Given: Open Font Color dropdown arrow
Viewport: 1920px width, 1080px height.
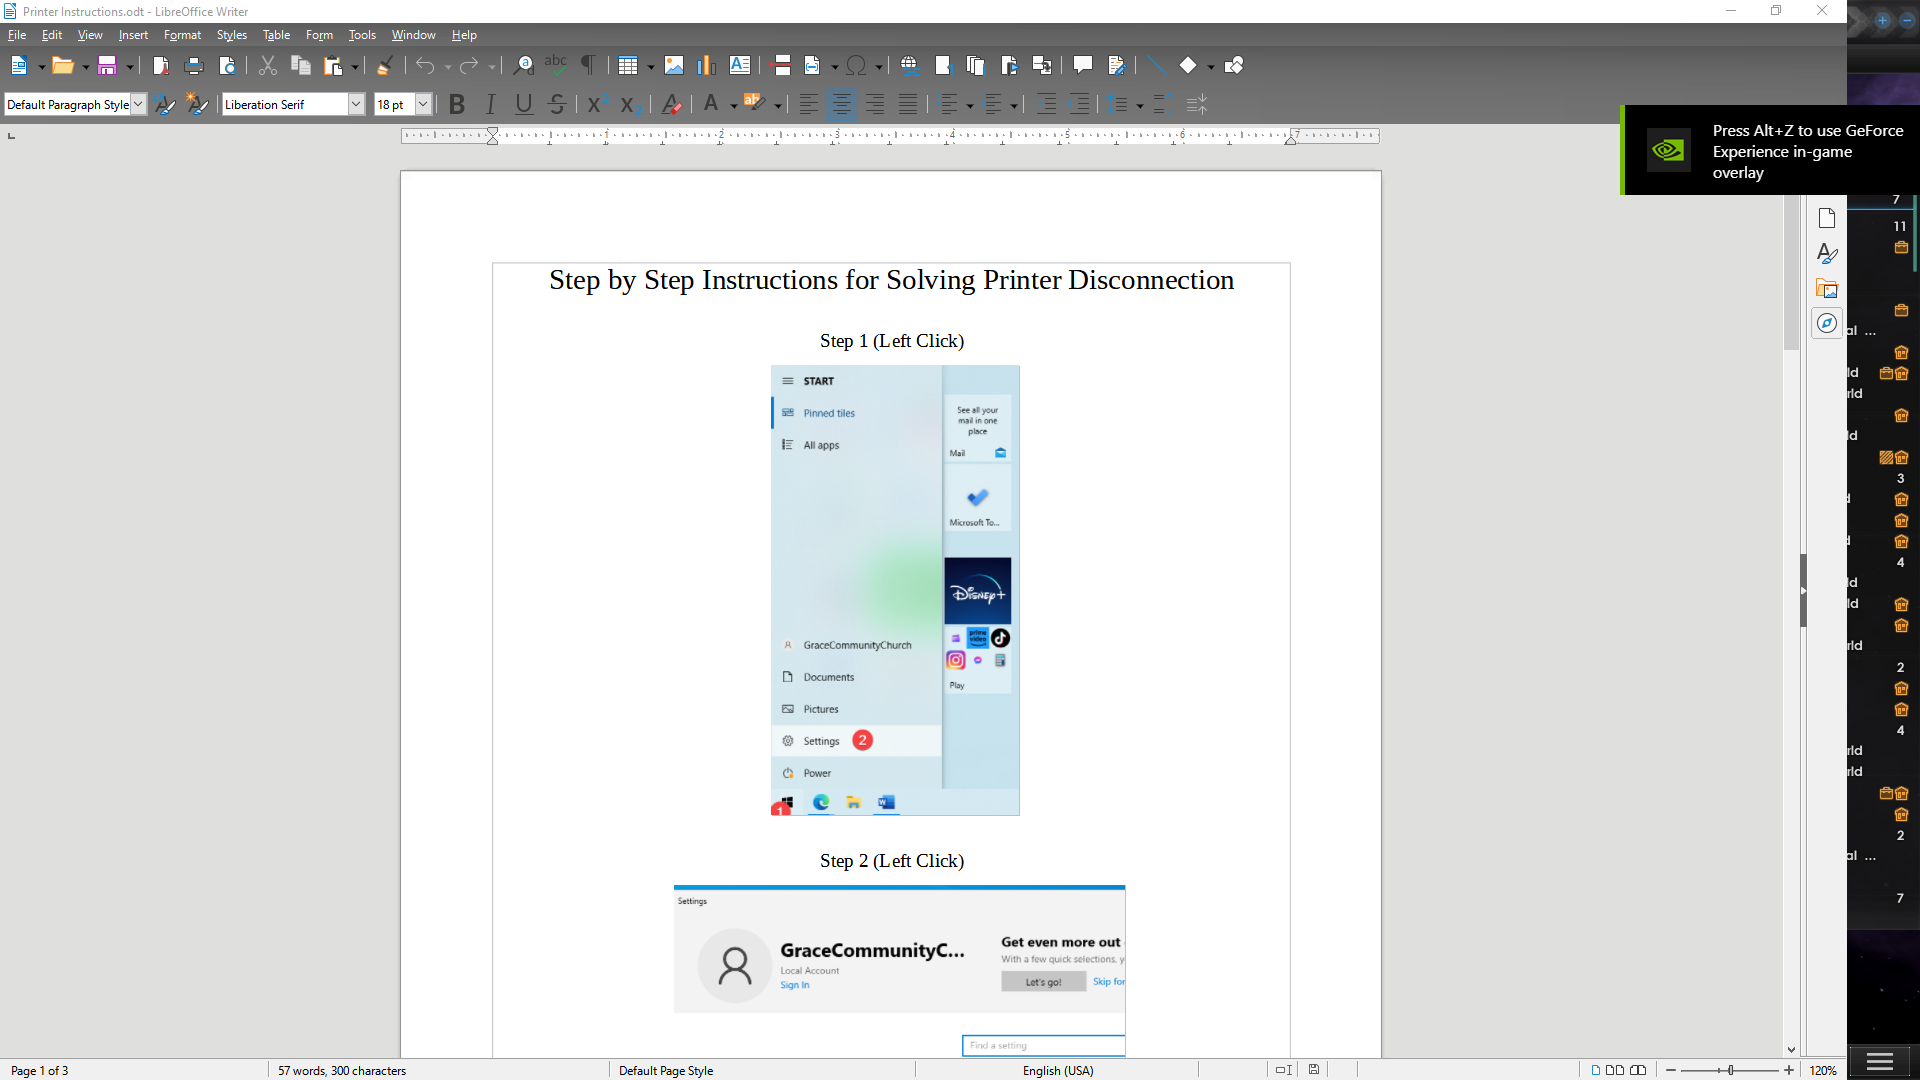Looking at the screenshot, I should [x=734, y=105].
